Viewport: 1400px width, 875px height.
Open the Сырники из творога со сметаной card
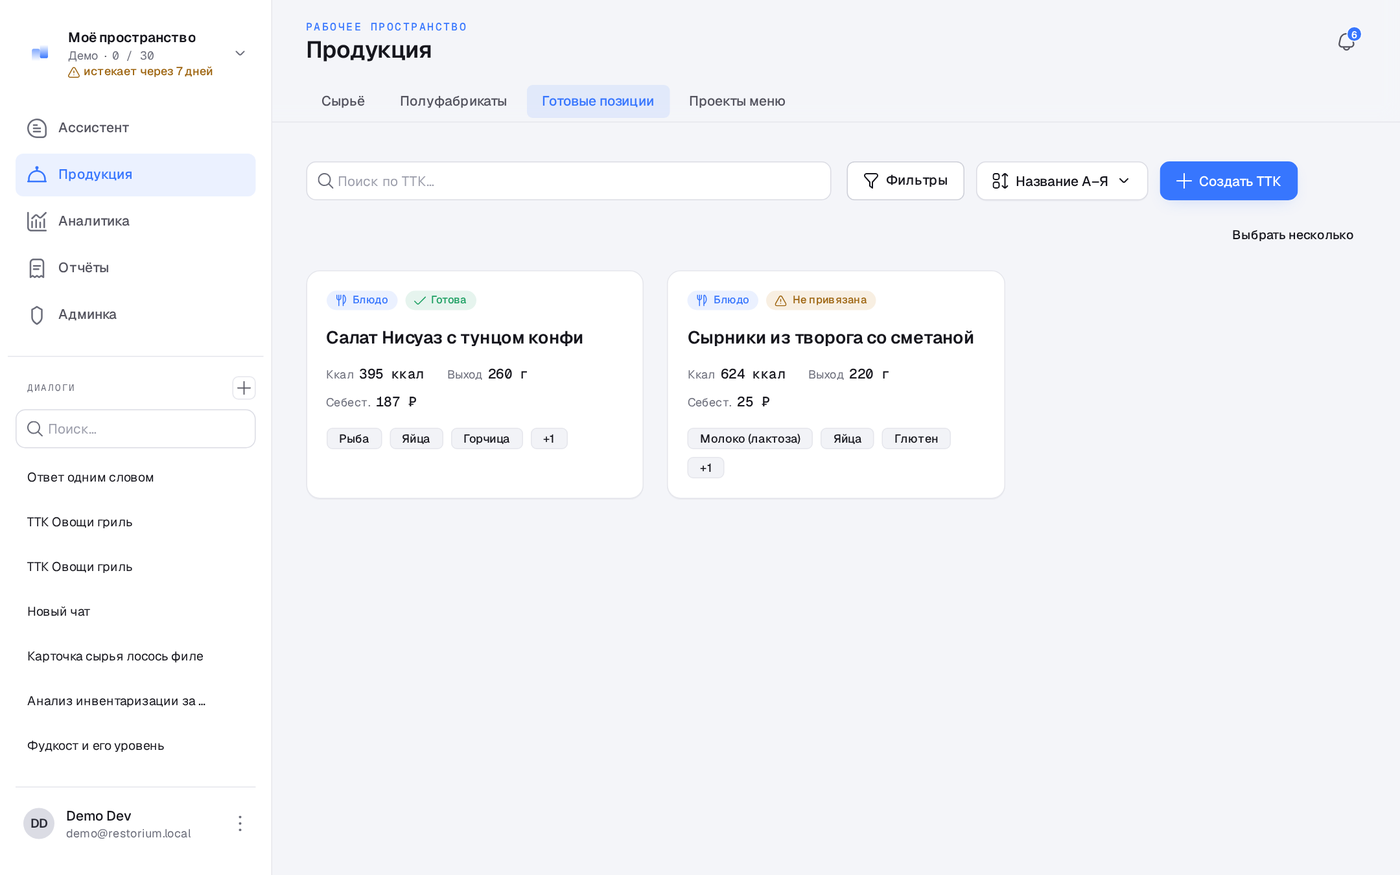tap(836, 385)
